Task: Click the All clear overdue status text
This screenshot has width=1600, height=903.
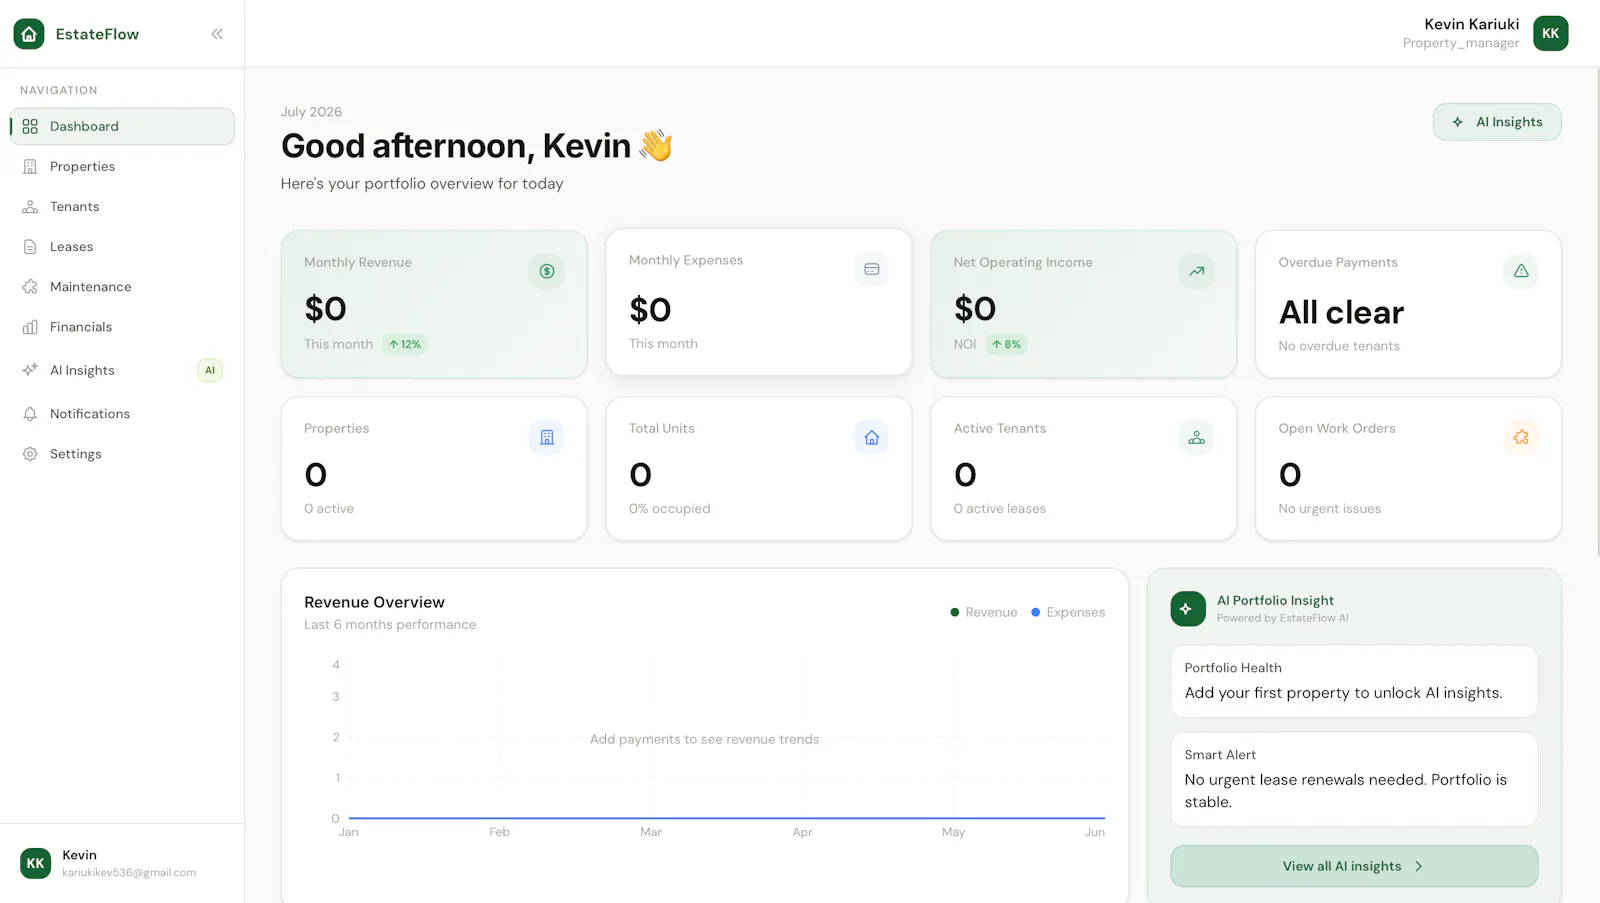Action: [1341, 312]
